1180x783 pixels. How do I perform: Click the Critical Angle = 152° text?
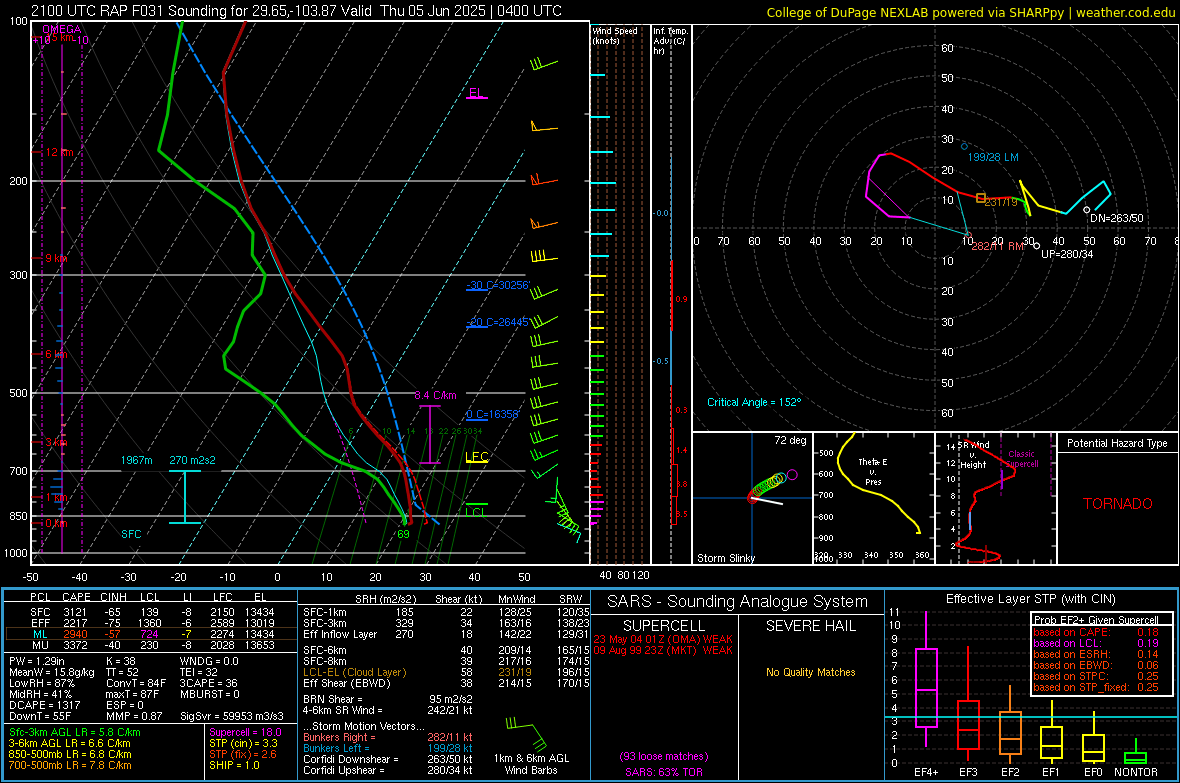(x=754, y=402)
